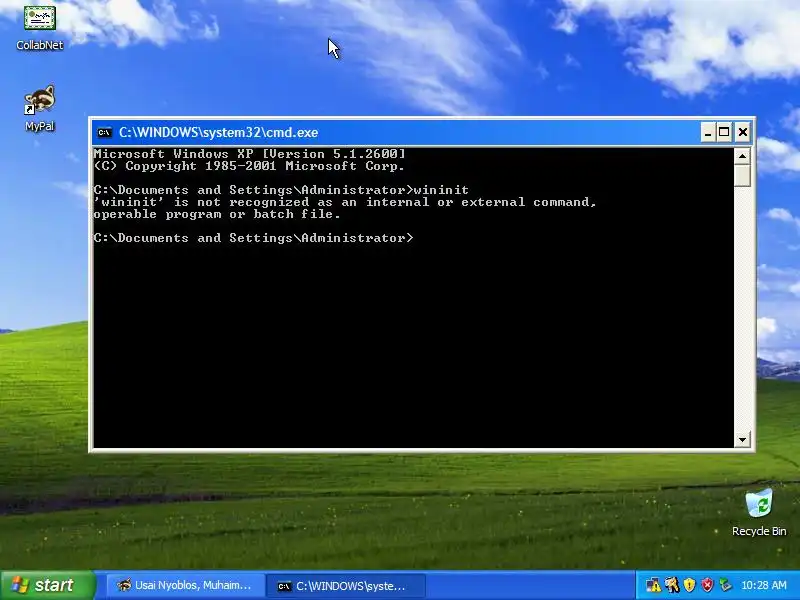The width and height of the screenshot is (800, 600).
Task: Click the cmd window scroll down arrow
Action: [x=742, y=439]
